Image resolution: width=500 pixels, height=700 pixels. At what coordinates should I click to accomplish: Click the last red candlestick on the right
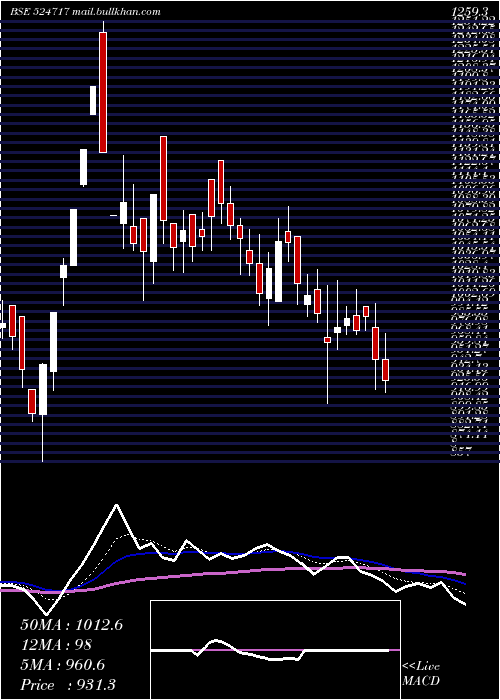pyautogui.click(x=386, y=370)
